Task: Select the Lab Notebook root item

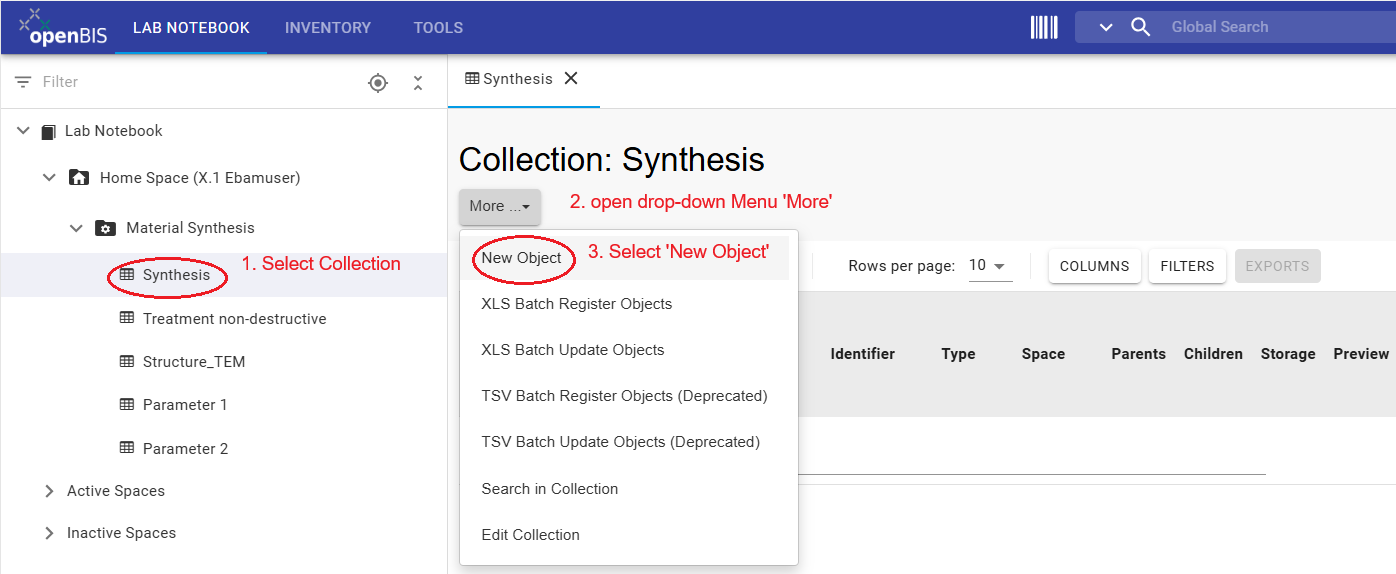Action: [114, 131]
